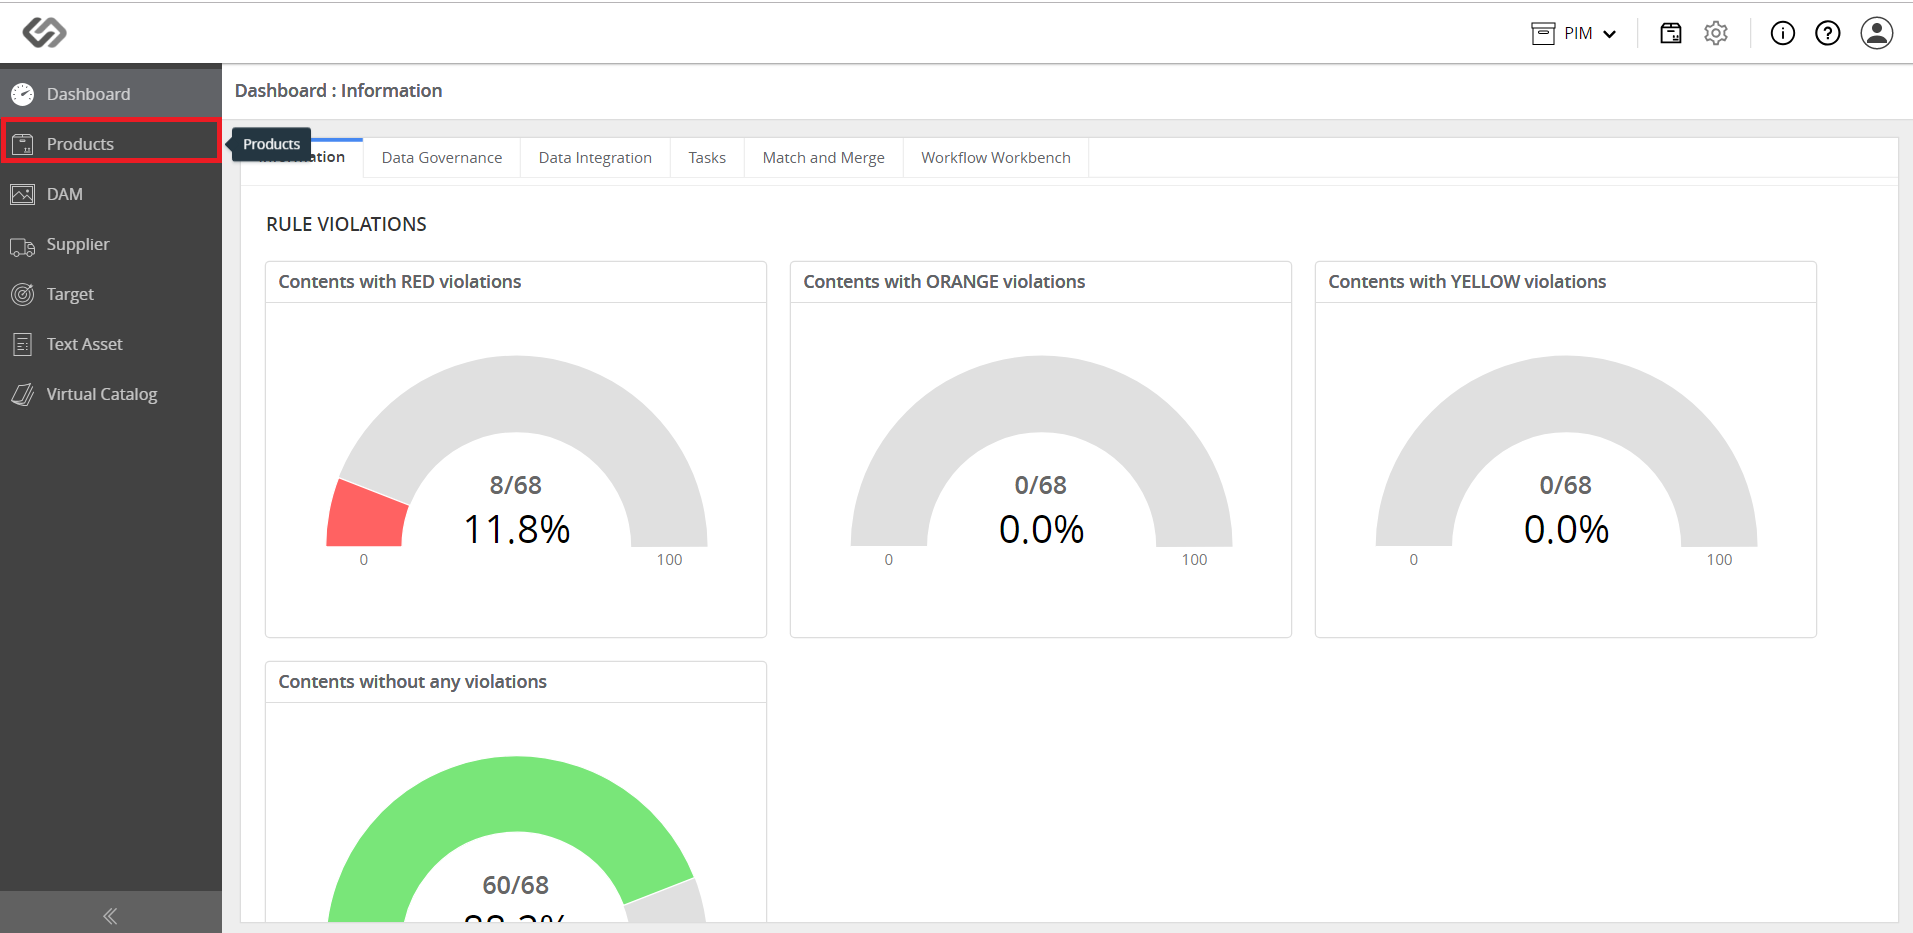
Task: Click the Supplier truck icon
Action: pos(22,245)
